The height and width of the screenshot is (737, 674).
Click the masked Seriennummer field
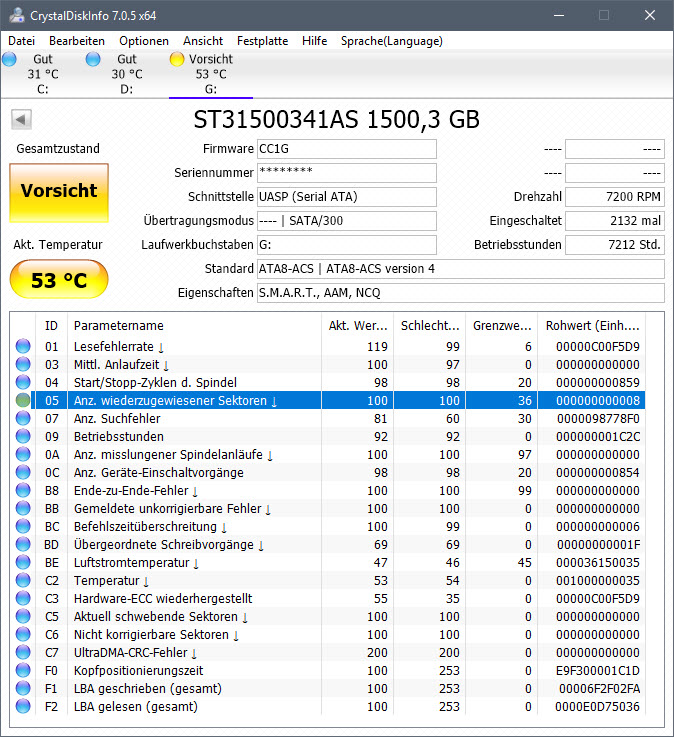tap(347, 173)
